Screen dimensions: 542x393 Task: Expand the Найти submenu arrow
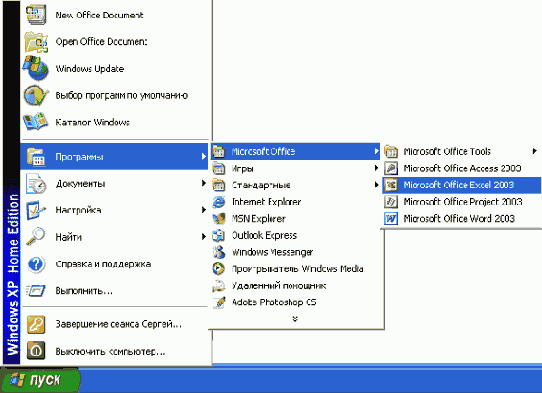coord(204,236)
